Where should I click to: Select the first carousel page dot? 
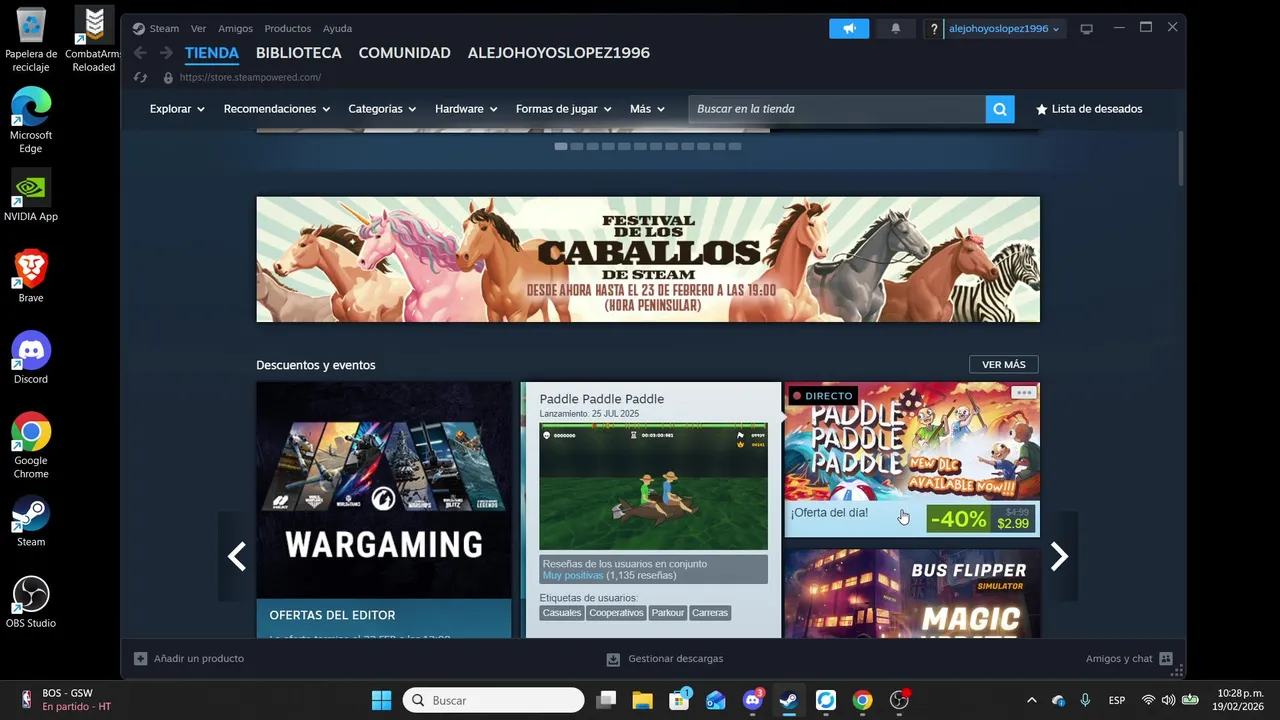pos(561,146)
